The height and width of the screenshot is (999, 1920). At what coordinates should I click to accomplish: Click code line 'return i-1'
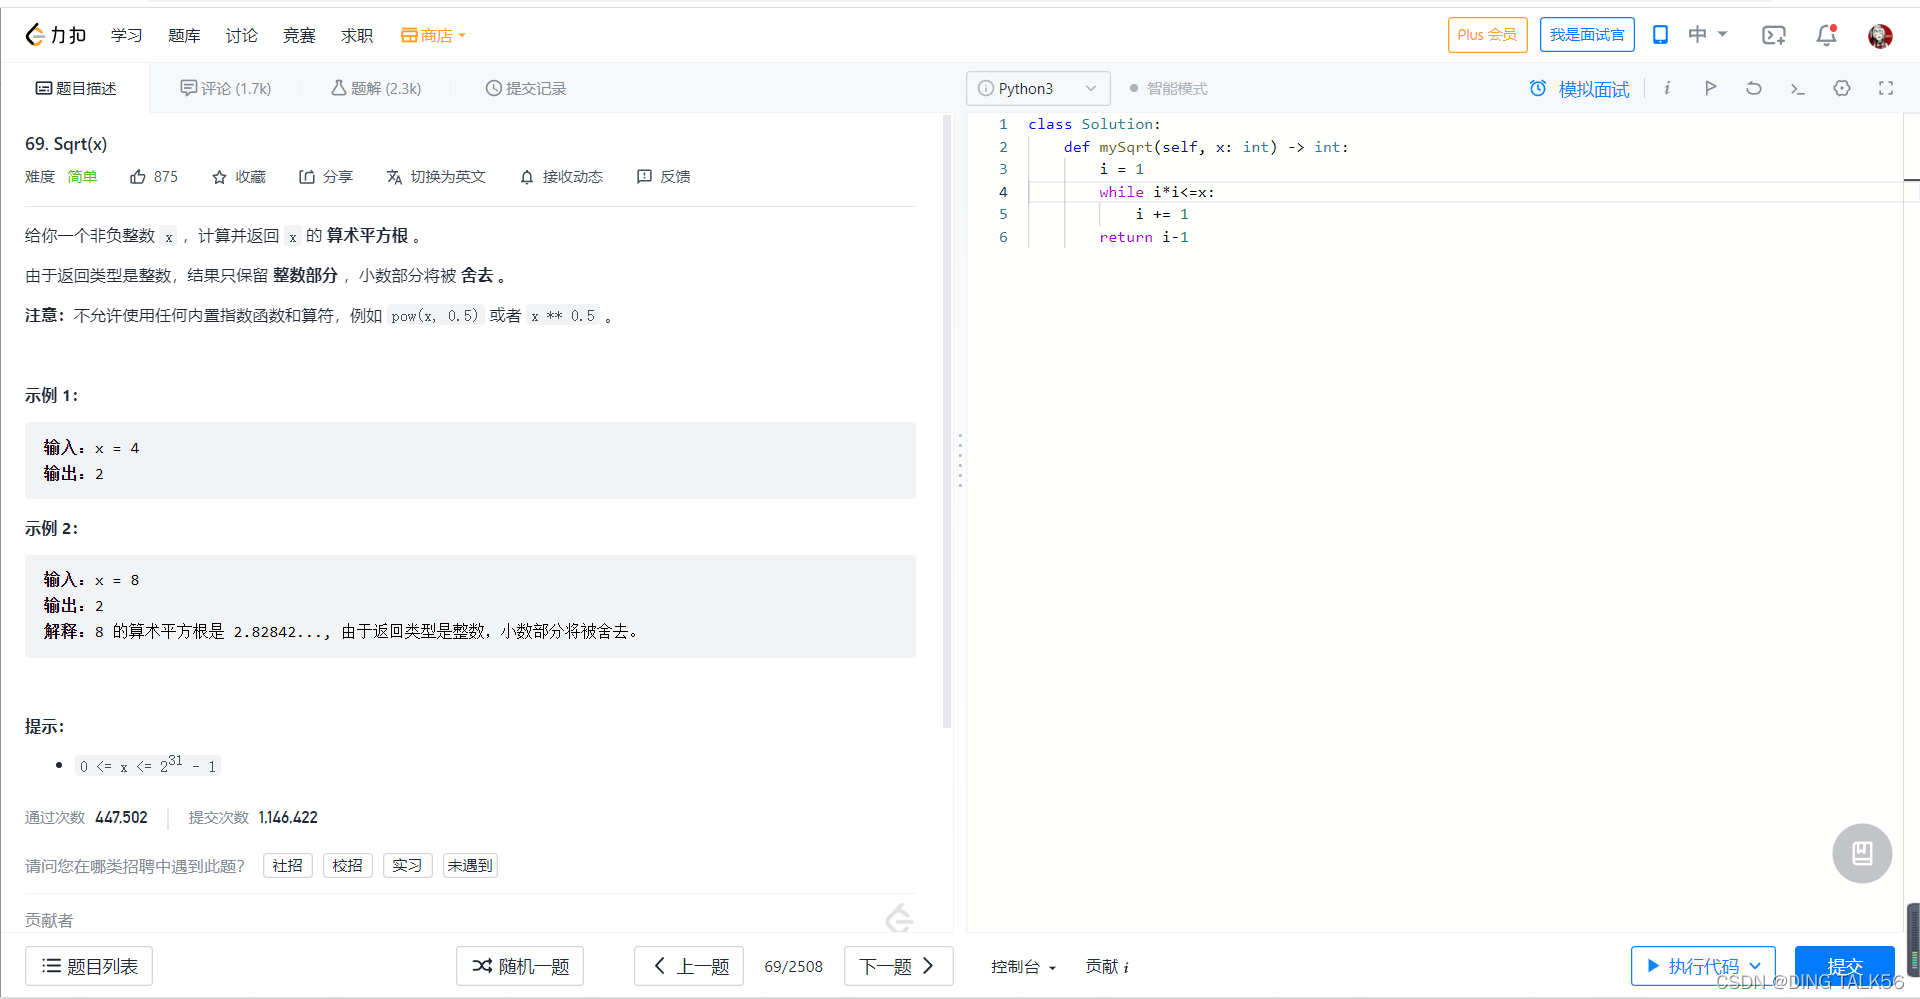coord(1144,237)
